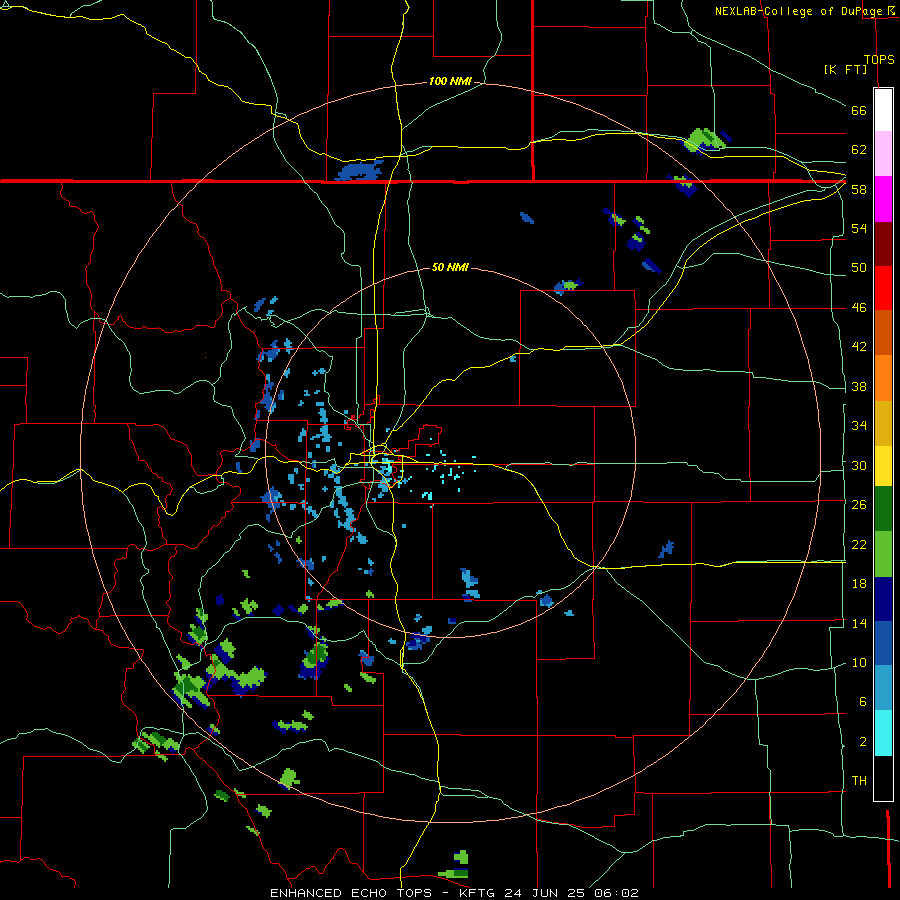Click legend value 34
The width and height of the screenshot is (900, 900).
click(x=859, y=426)
